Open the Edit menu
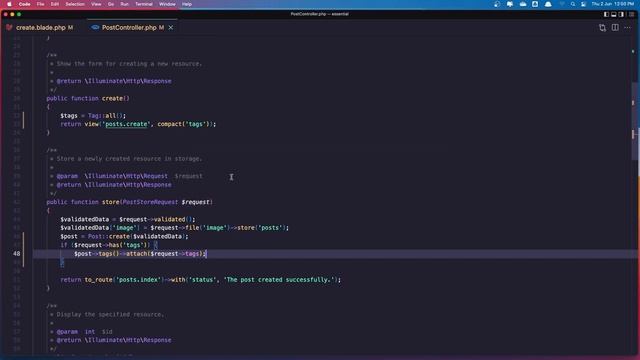Image resolution: width=640 pixels, height=360 pixels. pyautogui.click(x=55, y=4)
